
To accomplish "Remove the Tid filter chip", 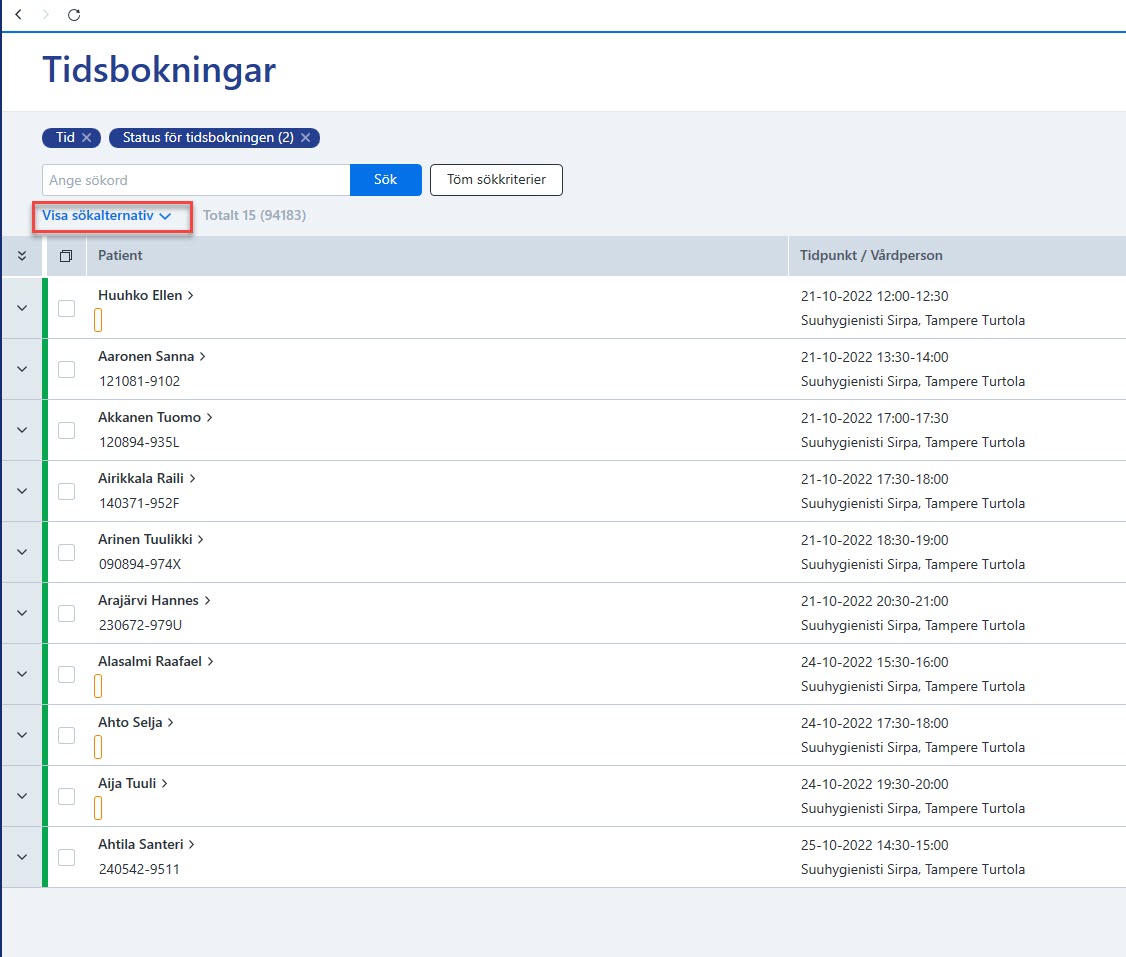I will [x=87, y=137].
